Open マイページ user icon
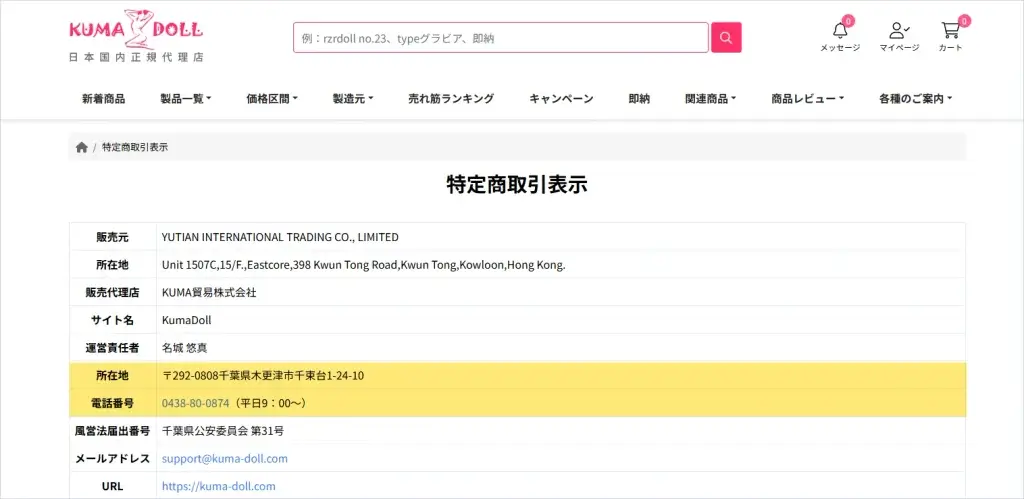The image size is (1024, 499). click(899, 31)
